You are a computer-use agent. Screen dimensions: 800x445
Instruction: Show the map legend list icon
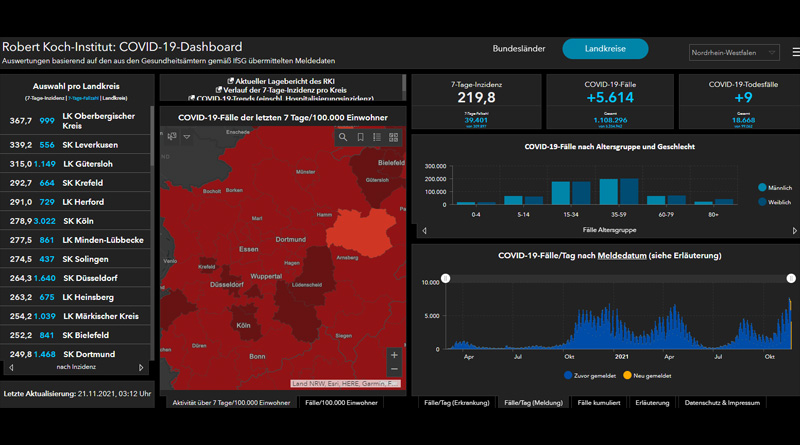pyautogui.click(x=377, y=137)
